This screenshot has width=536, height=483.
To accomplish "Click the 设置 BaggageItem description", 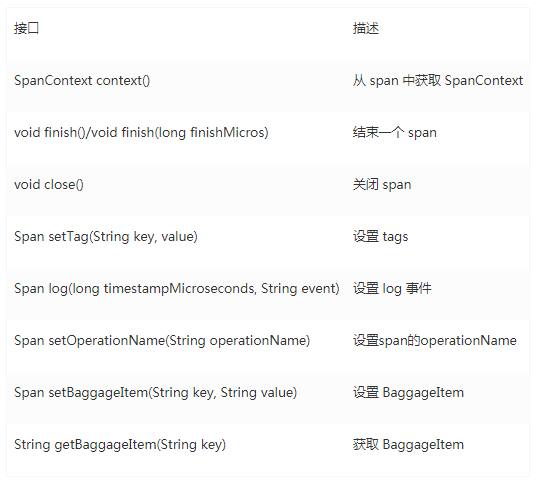I will (408, 392).
